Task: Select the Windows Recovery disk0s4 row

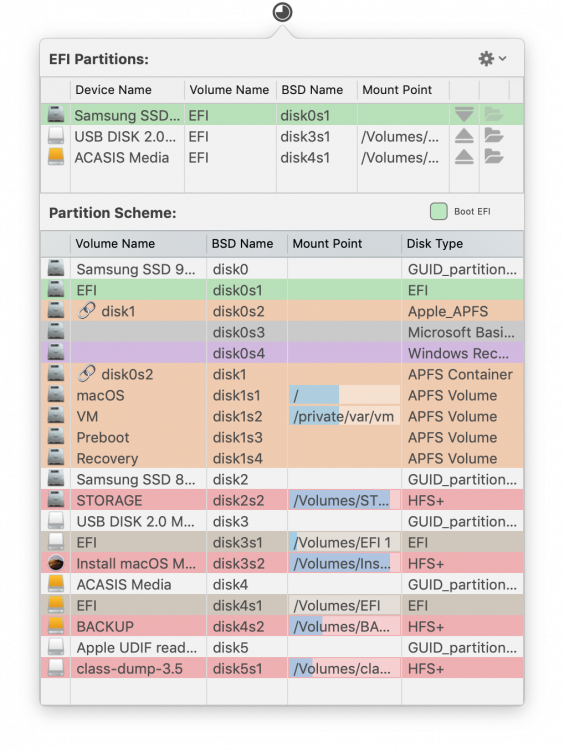Action: point(282,353)
